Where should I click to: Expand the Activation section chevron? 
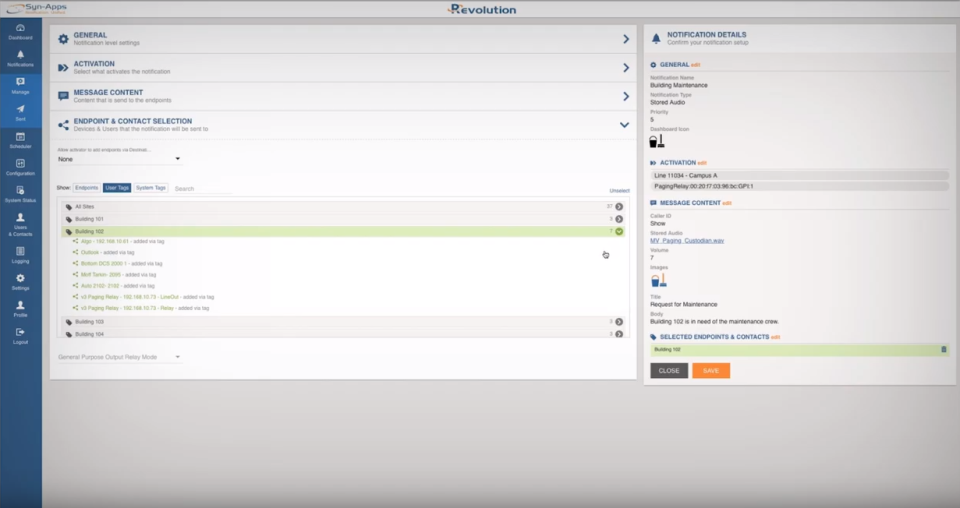626,68
